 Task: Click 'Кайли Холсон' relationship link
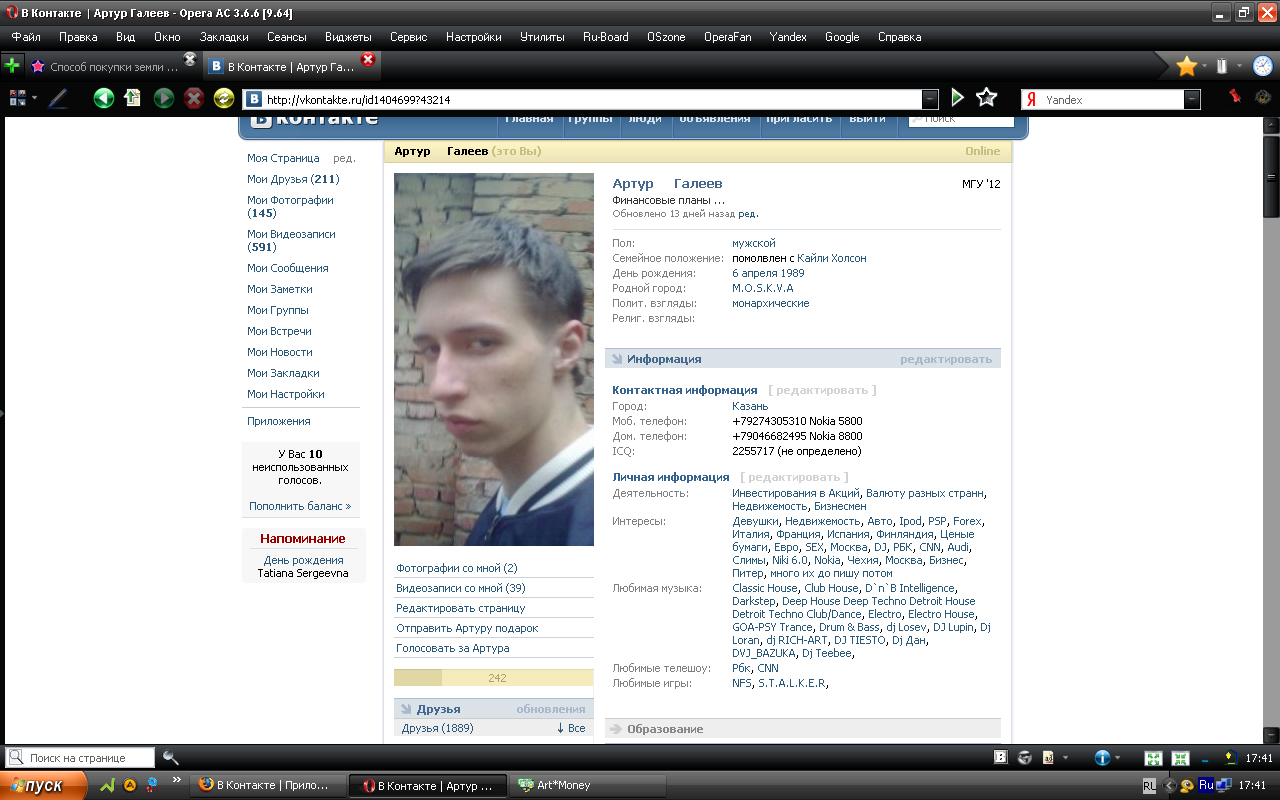tap(832, 258)
